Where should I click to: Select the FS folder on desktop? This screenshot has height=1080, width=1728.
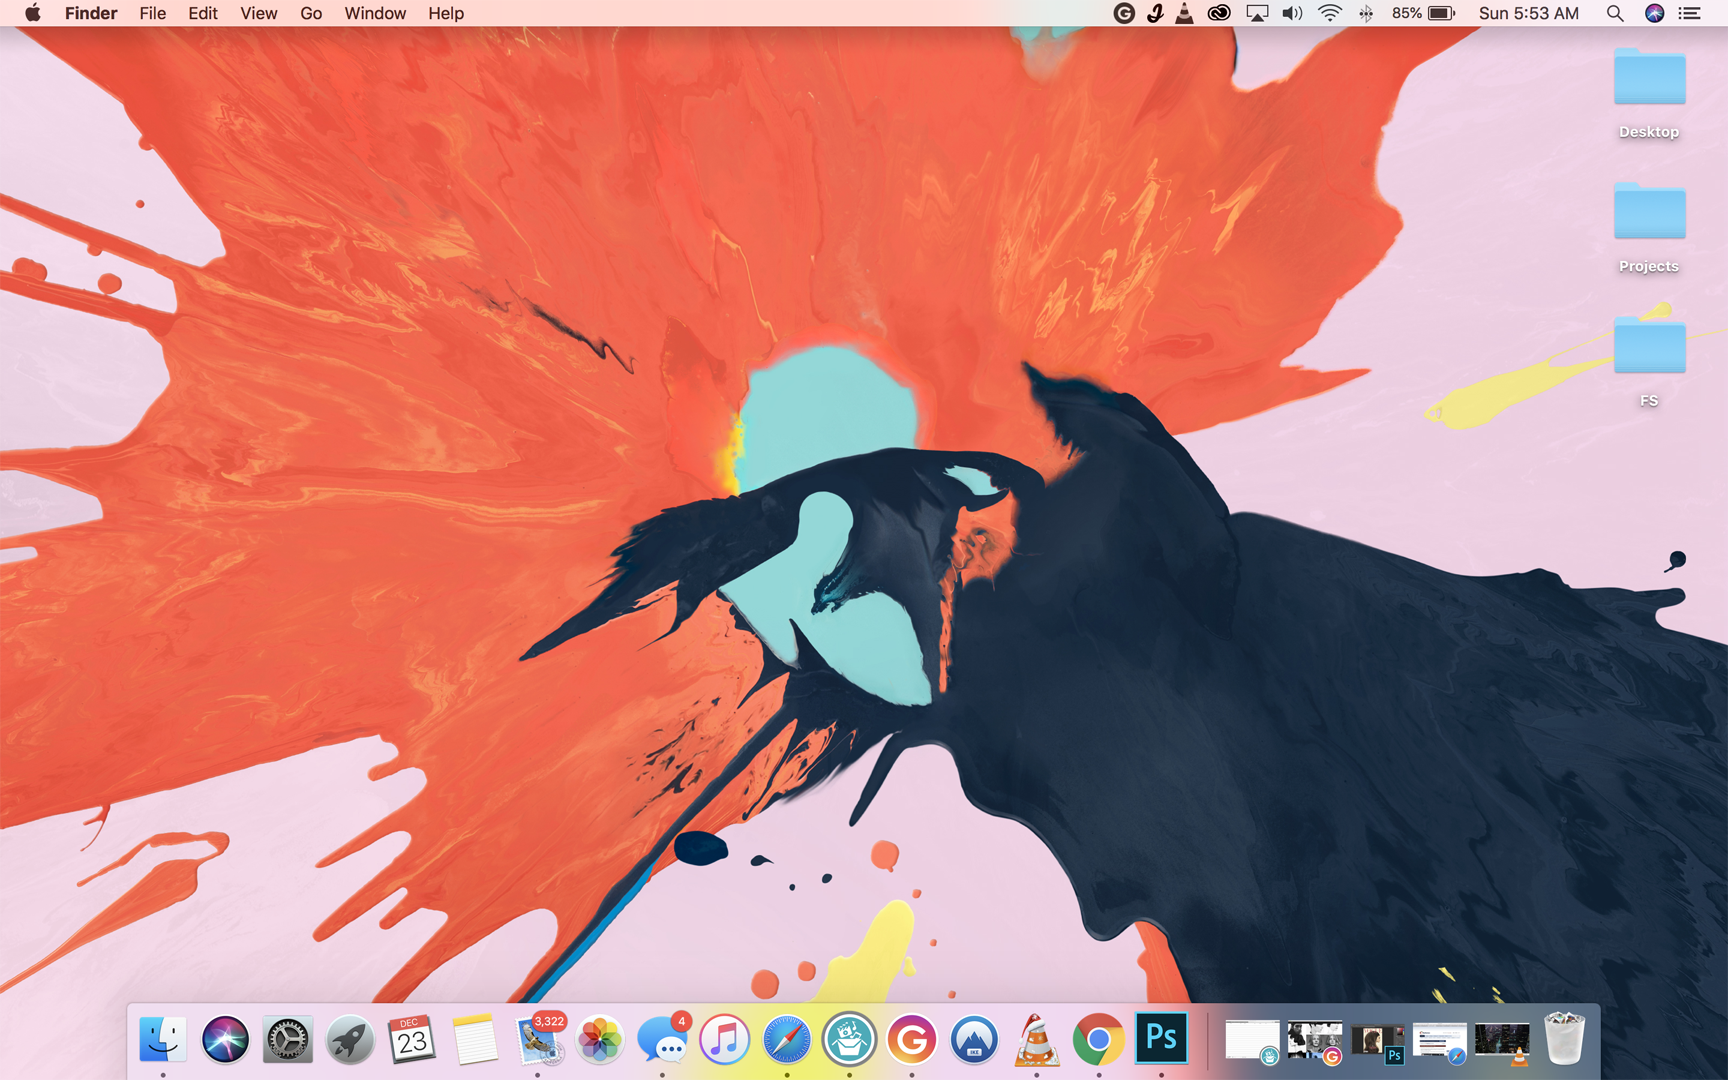pos(1649,362)
